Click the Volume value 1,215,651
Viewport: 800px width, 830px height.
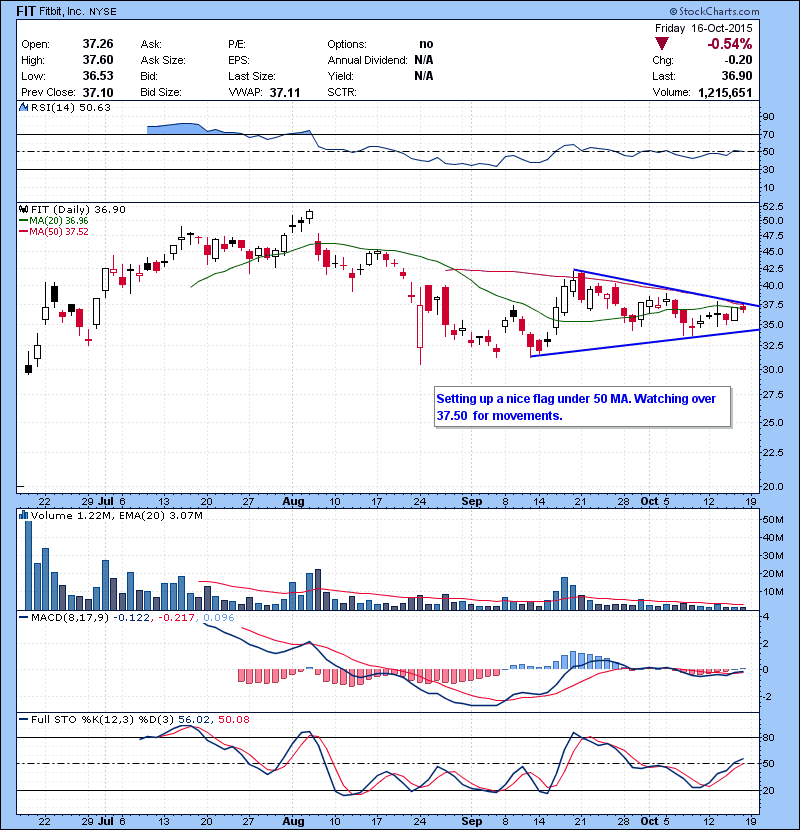click(x=725, y=93)
